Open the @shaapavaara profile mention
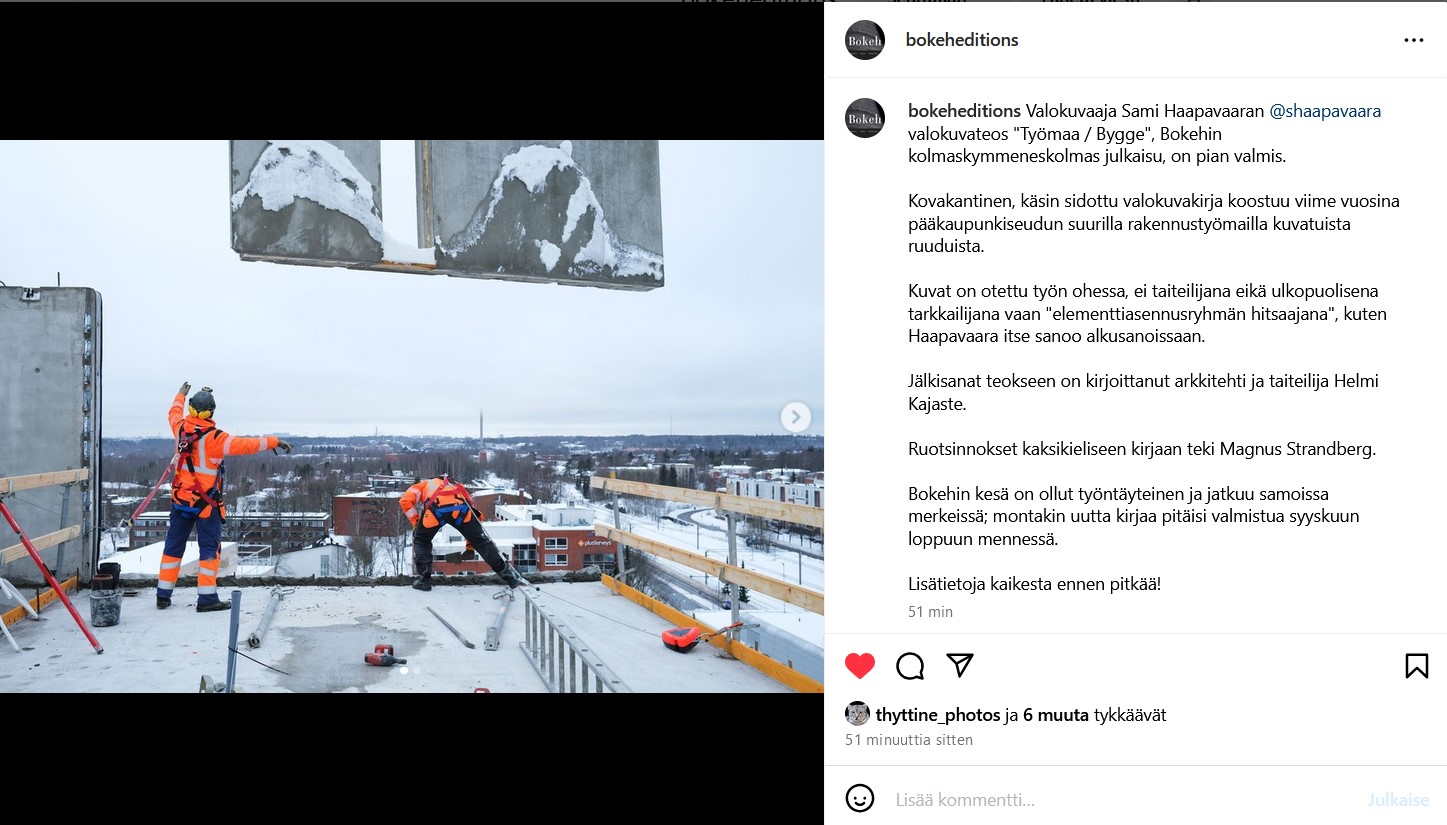The height and width of the screenshot is (825, 1447). pyautogui.click(x=1325, y=111)
